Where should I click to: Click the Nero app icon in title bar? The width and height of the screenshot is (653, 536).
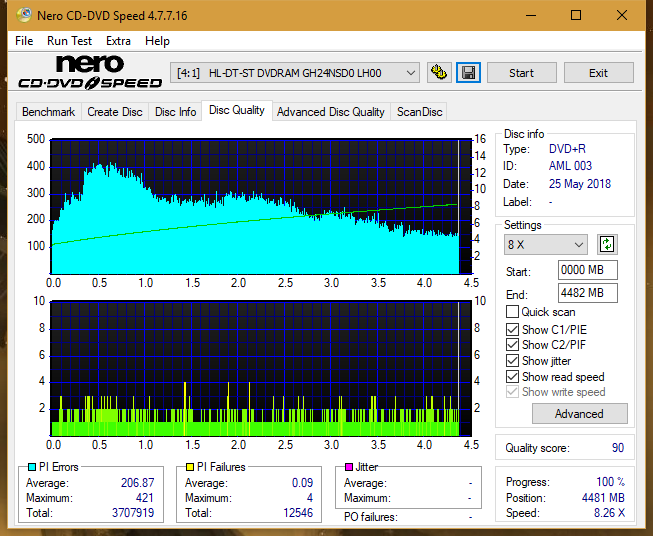(24, 15)
